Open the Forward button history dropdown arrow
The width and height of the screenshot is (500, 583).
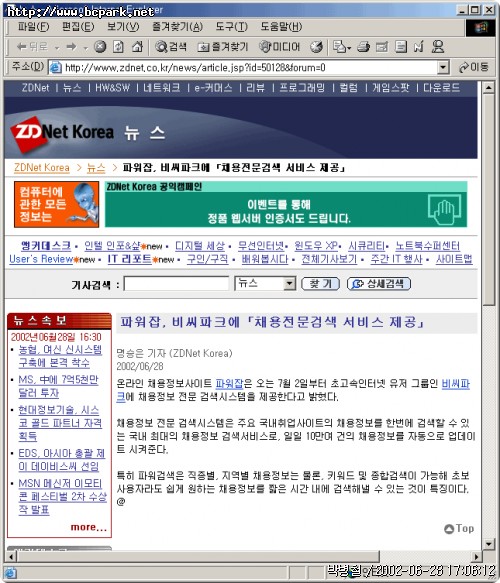[x=86, y=48]
